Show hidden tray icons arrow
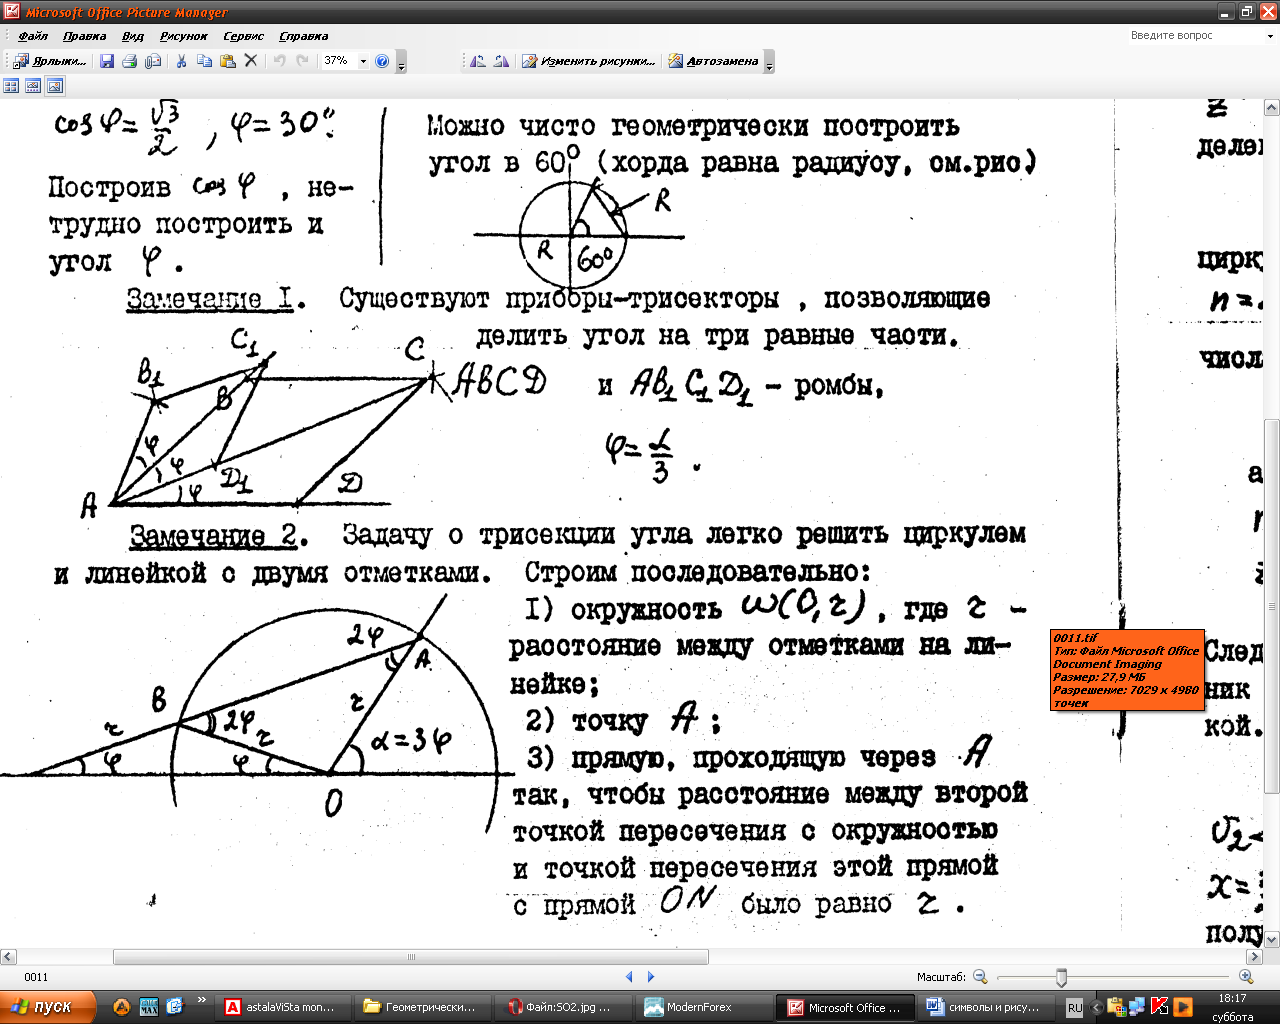This screenshot has width=1280, height=1024. [x=1096, y=1008]
